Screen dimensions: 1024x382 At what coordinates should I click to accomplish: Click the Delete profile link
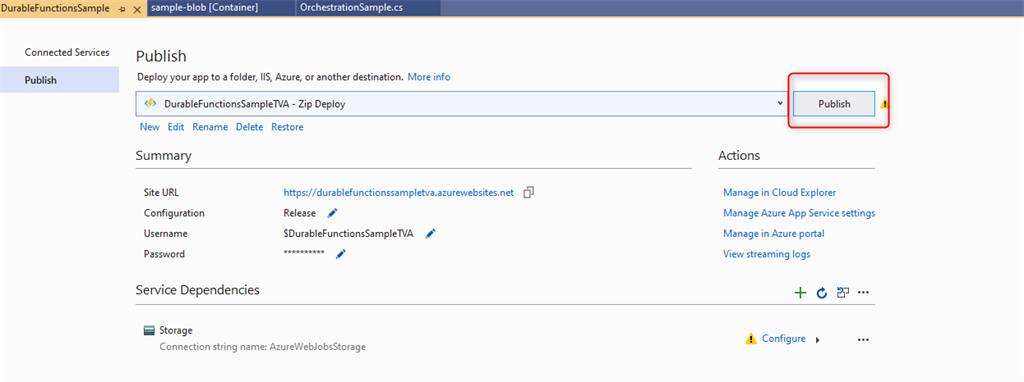click(249, 127)
